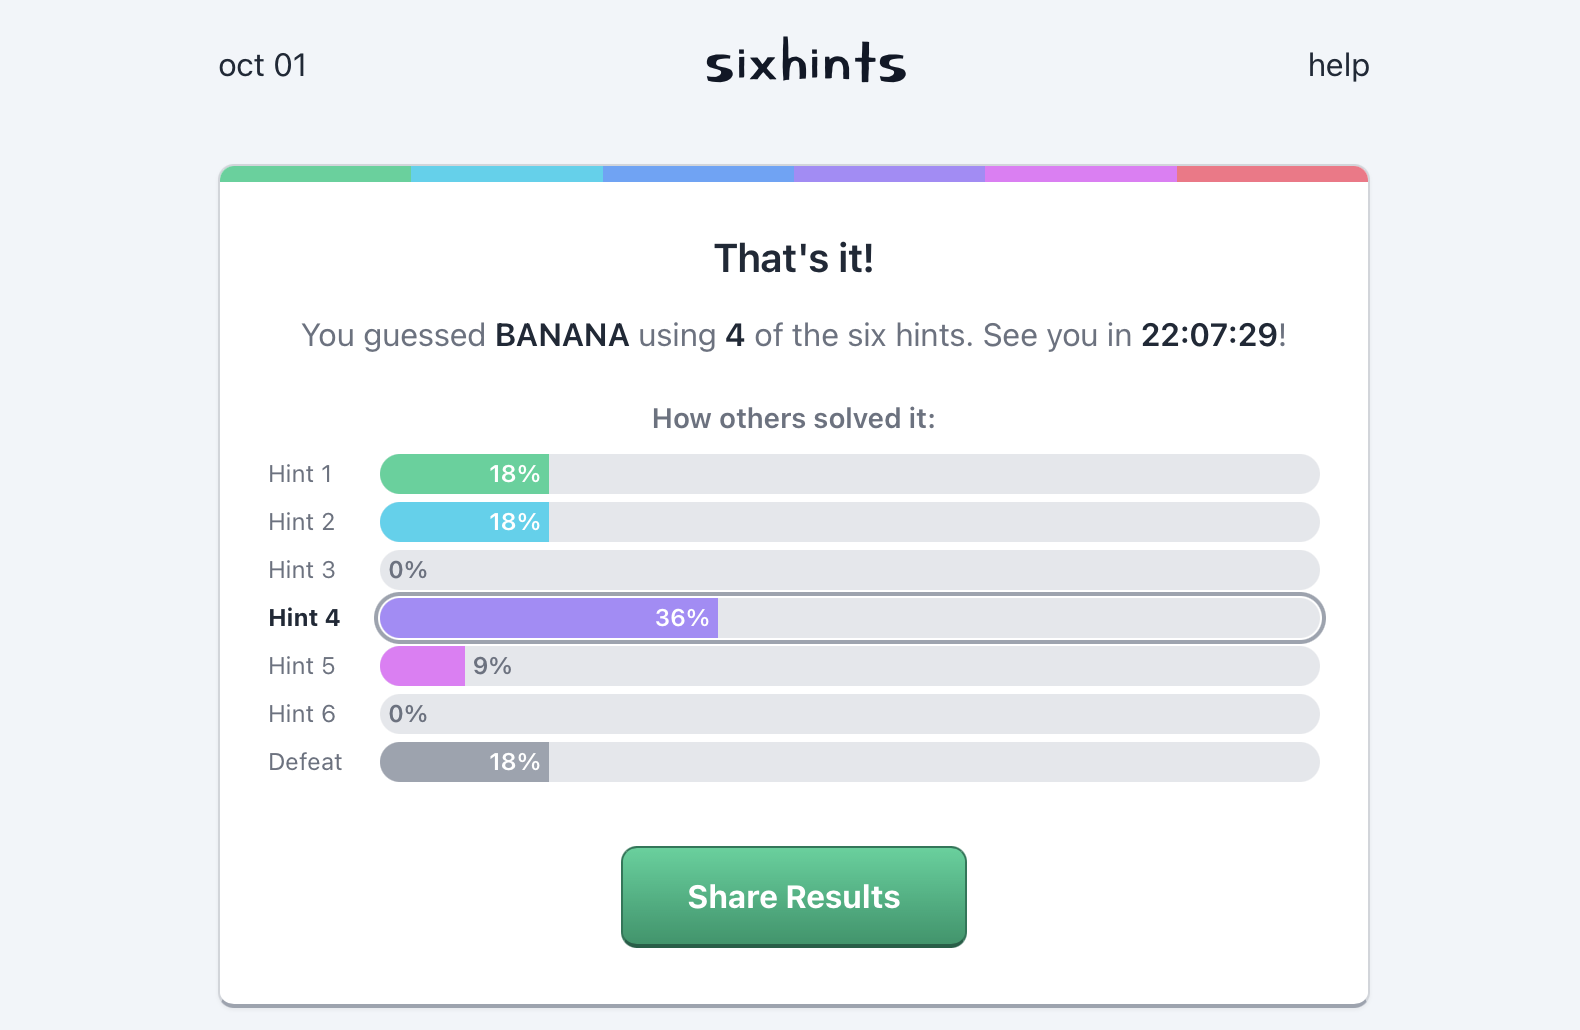Screen dimensions: 1580x1030
Task: Select the green Hint 1 progress bar
Action: [x=463, y=474]
